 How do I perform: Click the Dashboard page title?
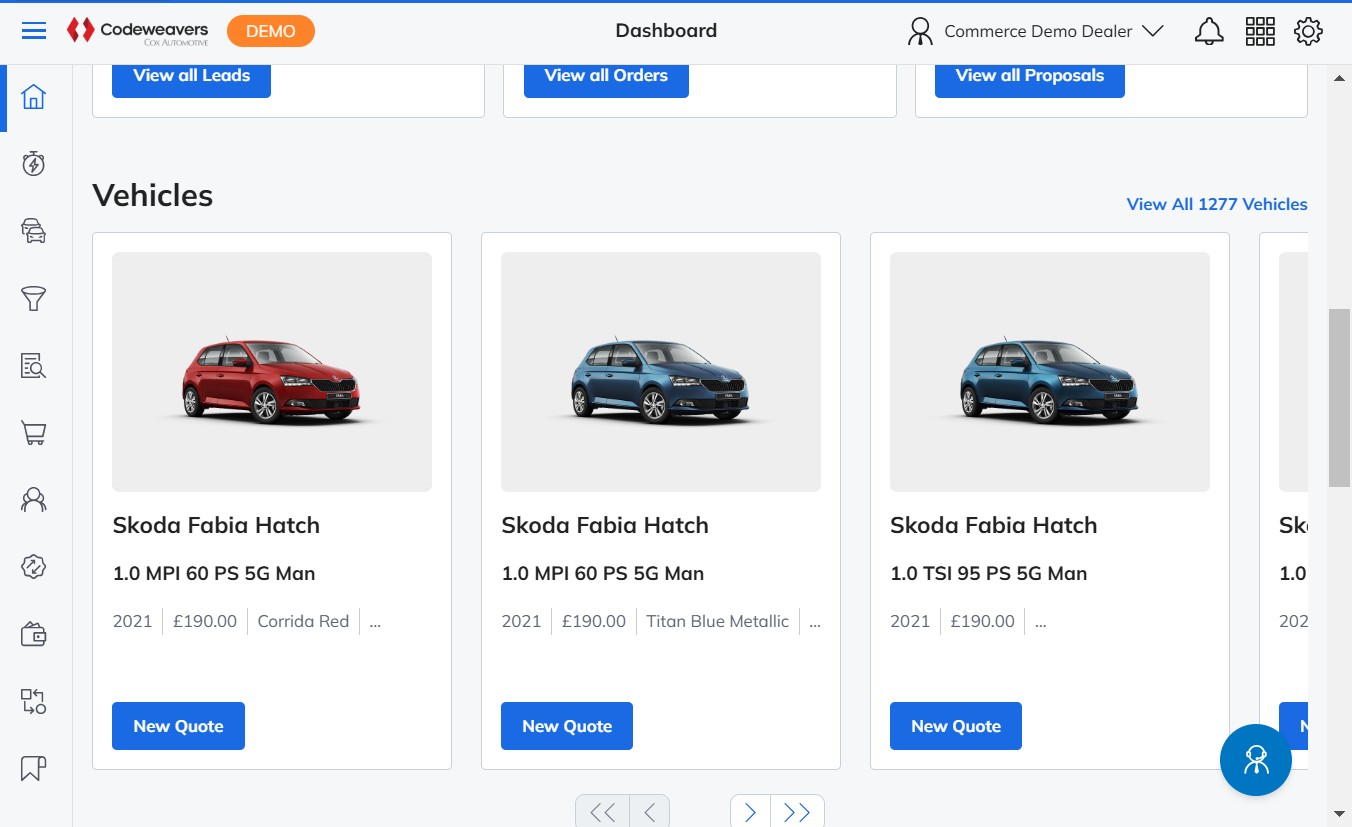[666, 31]
